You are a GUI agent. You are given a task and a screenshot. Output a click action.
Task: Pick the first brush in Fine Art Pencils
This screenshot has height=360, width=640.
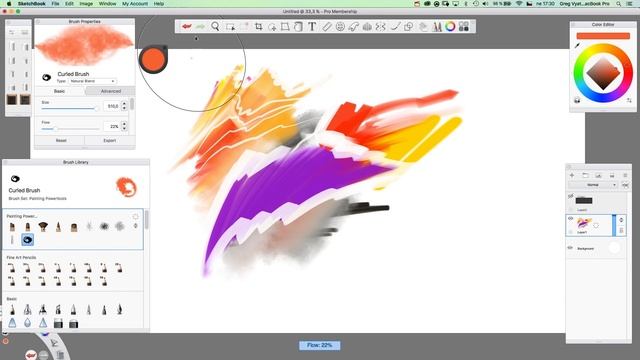pyautogui.click(x=11, y=268)
